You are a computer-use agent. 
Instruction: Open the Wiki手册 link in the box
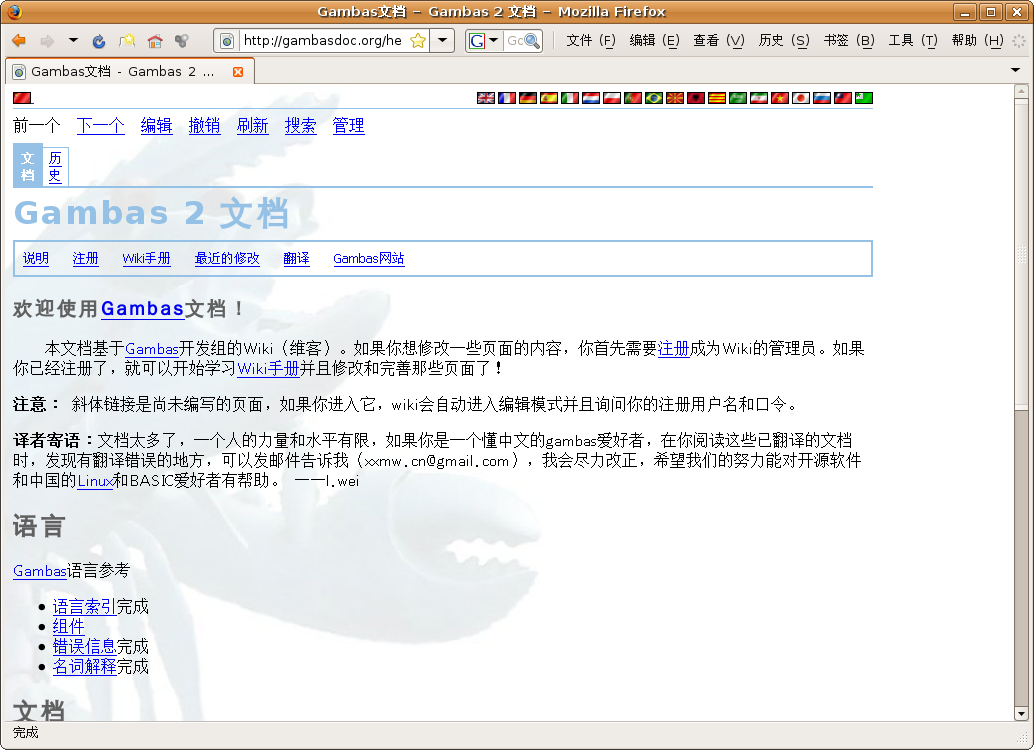[146, 259]
